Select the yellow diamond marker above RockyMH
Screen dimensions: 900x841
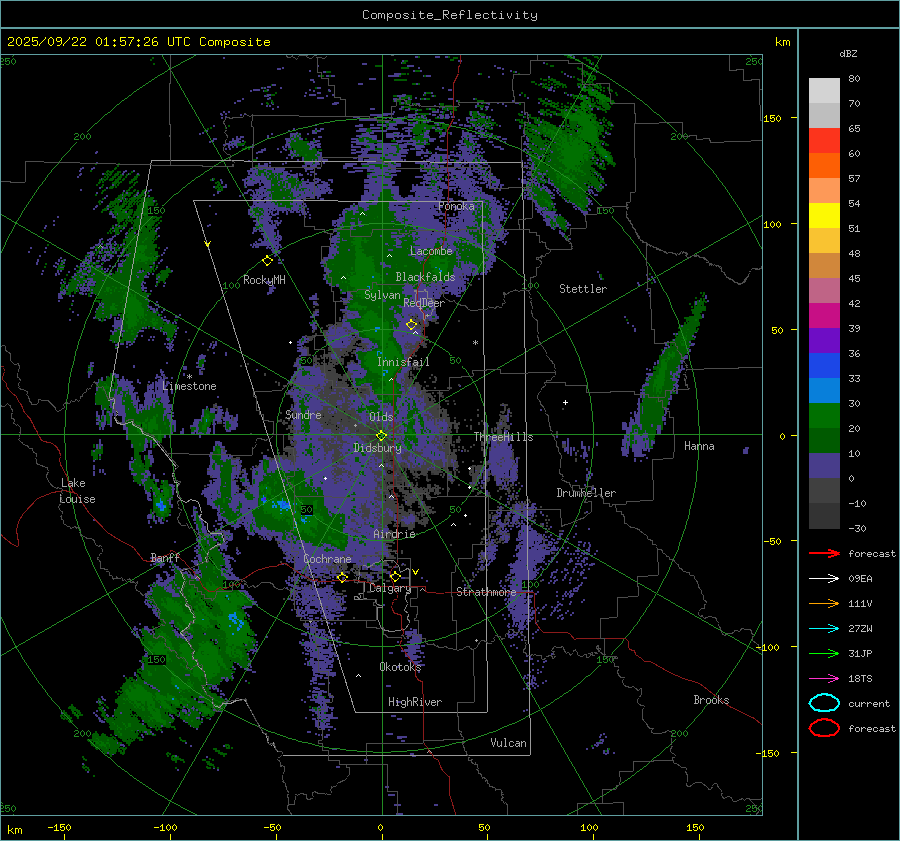click(x=267, y=260)
